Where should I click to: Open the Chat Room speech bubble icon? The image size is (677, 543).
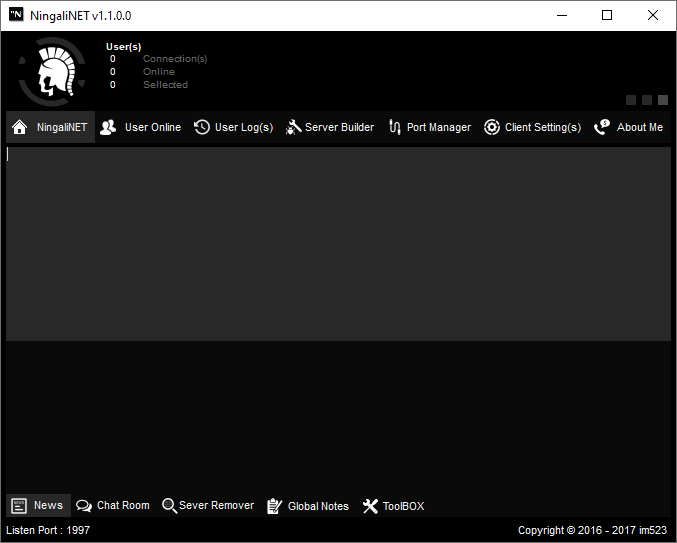[x=84, y=506]
